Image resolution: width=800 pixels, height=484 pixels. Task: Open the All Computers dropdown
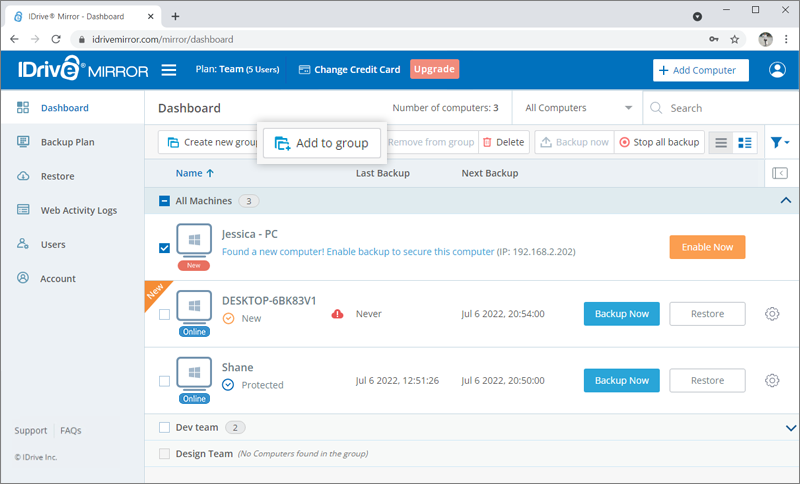pos(578,108)
